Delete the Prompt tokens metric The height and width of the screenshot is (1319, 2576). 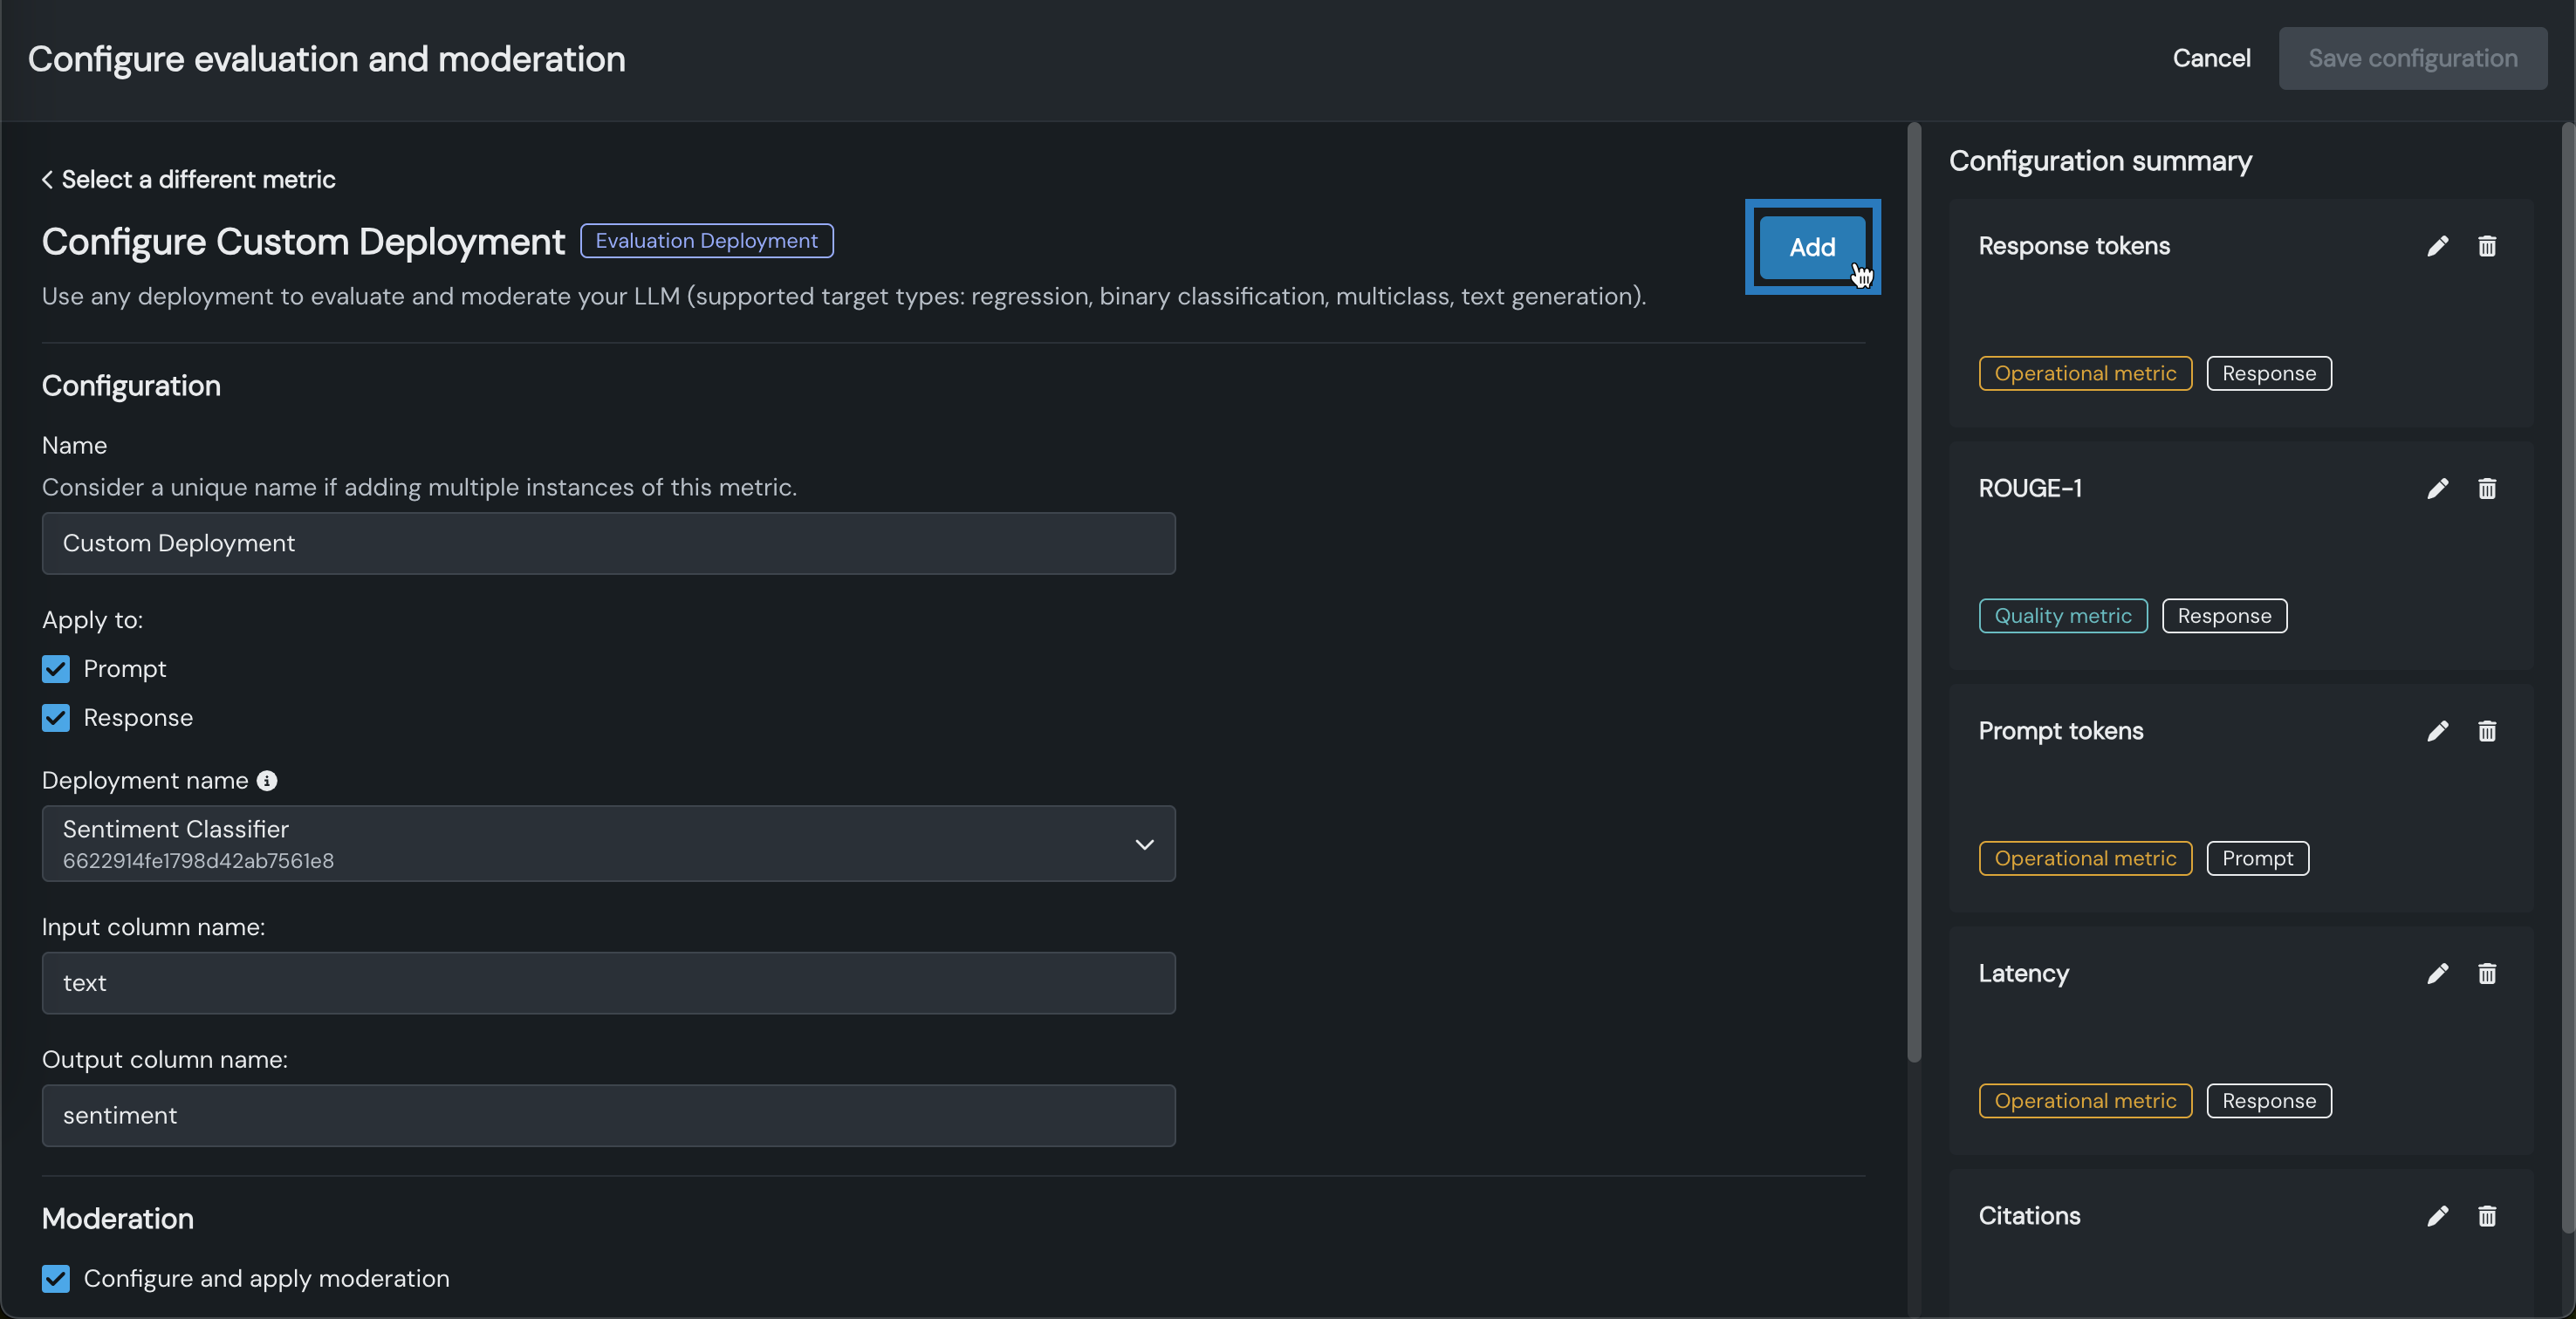point(2486,731)
